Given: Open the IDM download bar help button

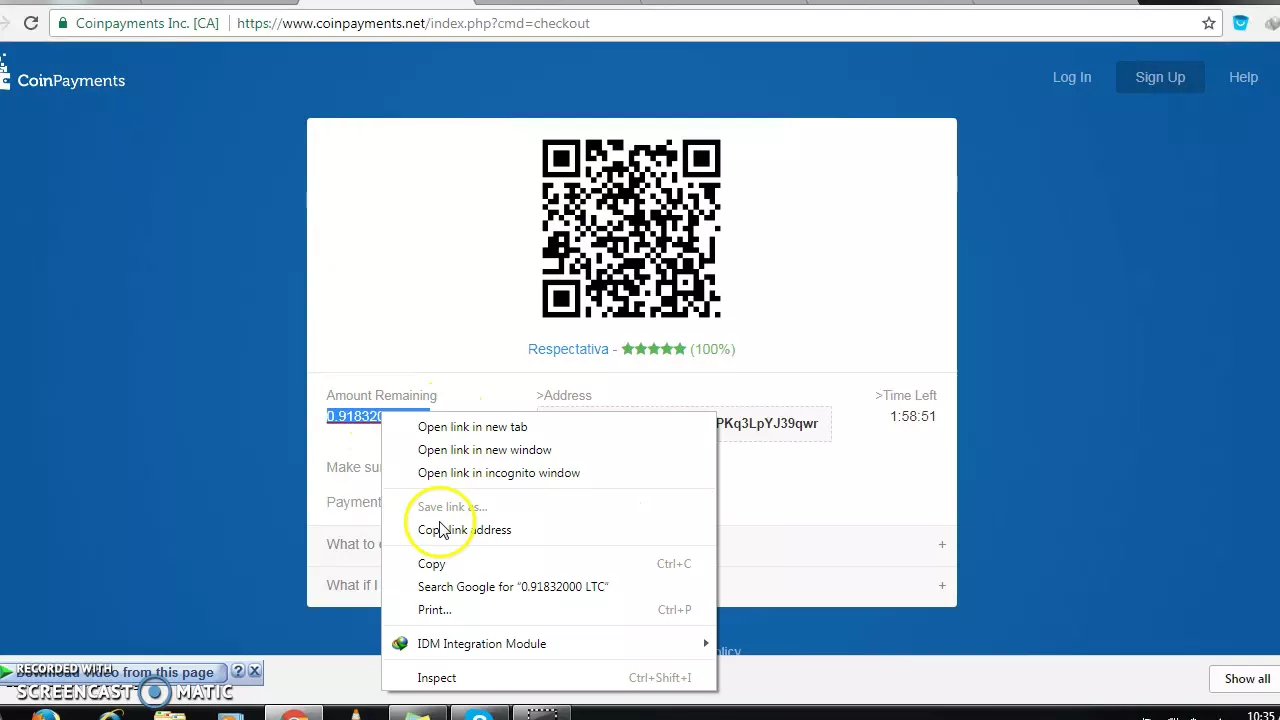Looking at the screenshot, I should pyautogui.click(x=238, y=671).
